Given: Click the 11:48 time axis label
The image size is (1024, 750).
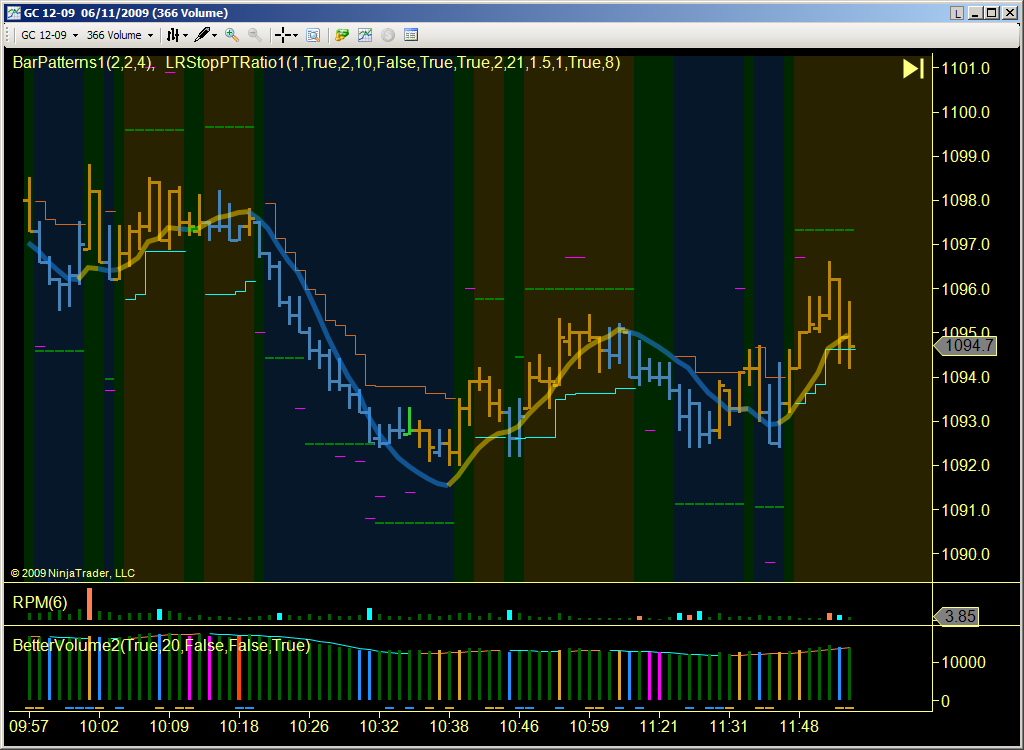Looking at the screenshot, I should click(x=799, y=726).
